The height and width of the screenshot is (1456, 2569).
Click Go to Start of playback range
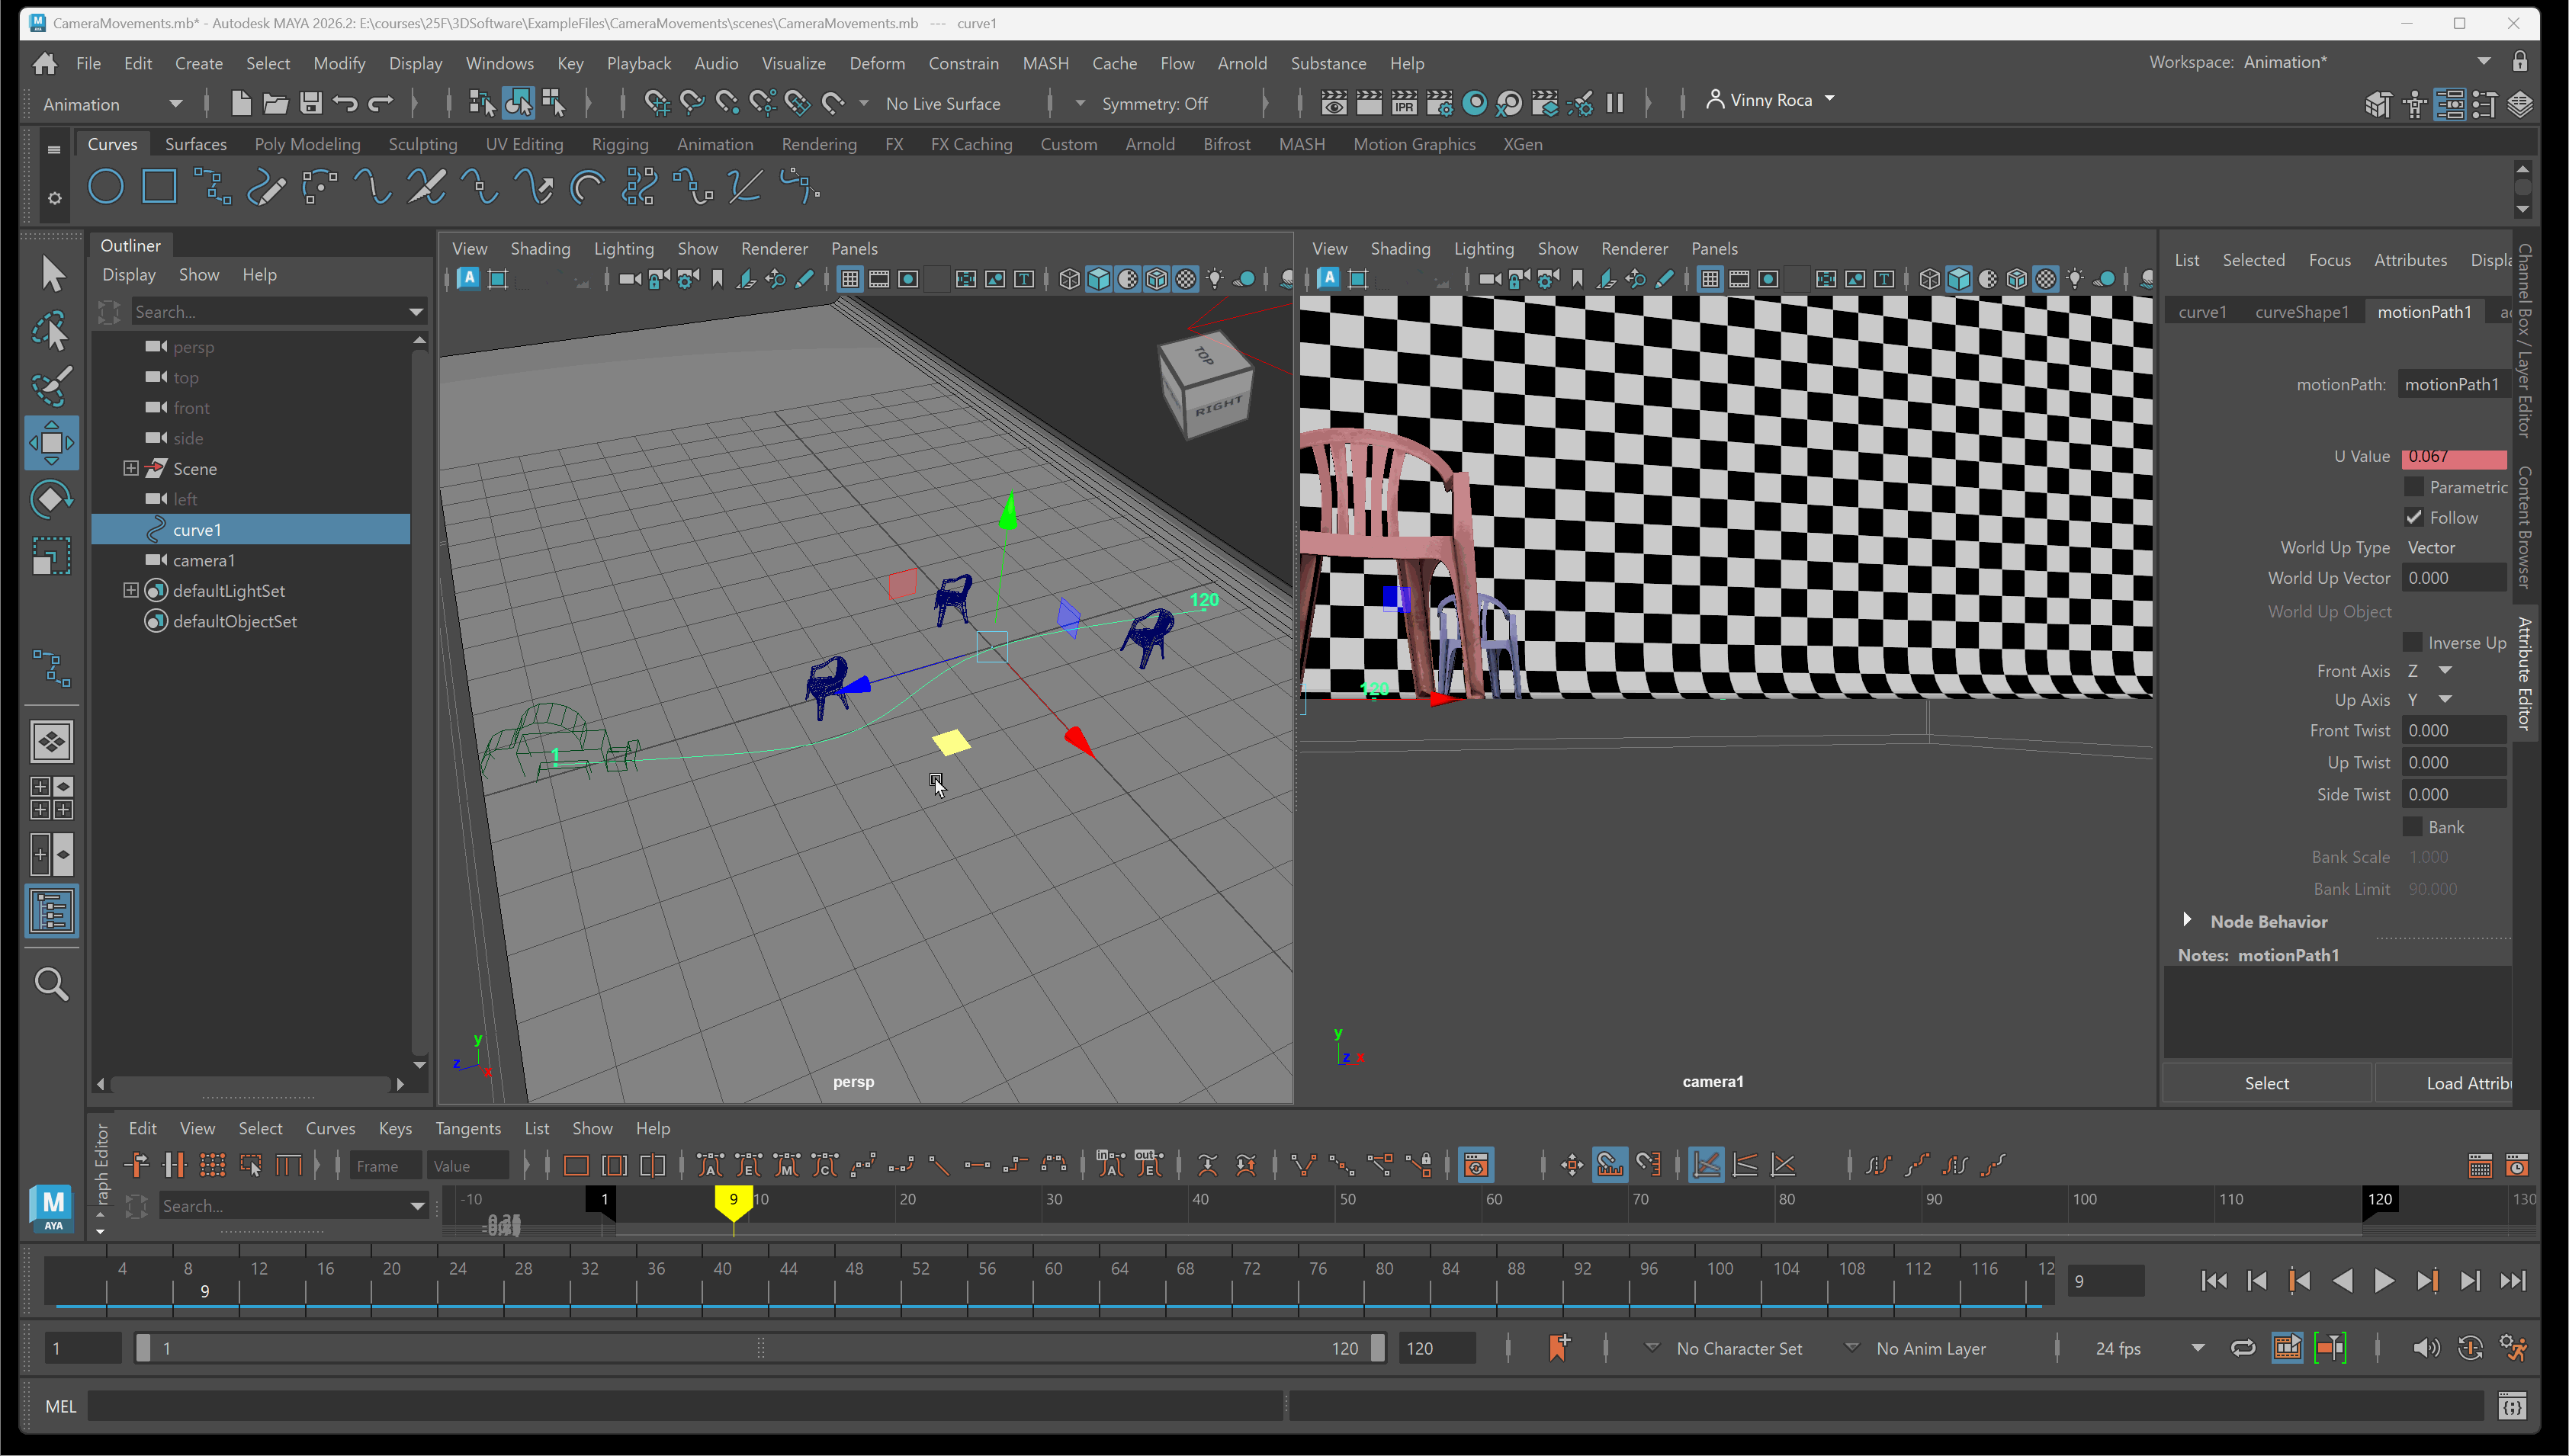pos(2214,1281)
